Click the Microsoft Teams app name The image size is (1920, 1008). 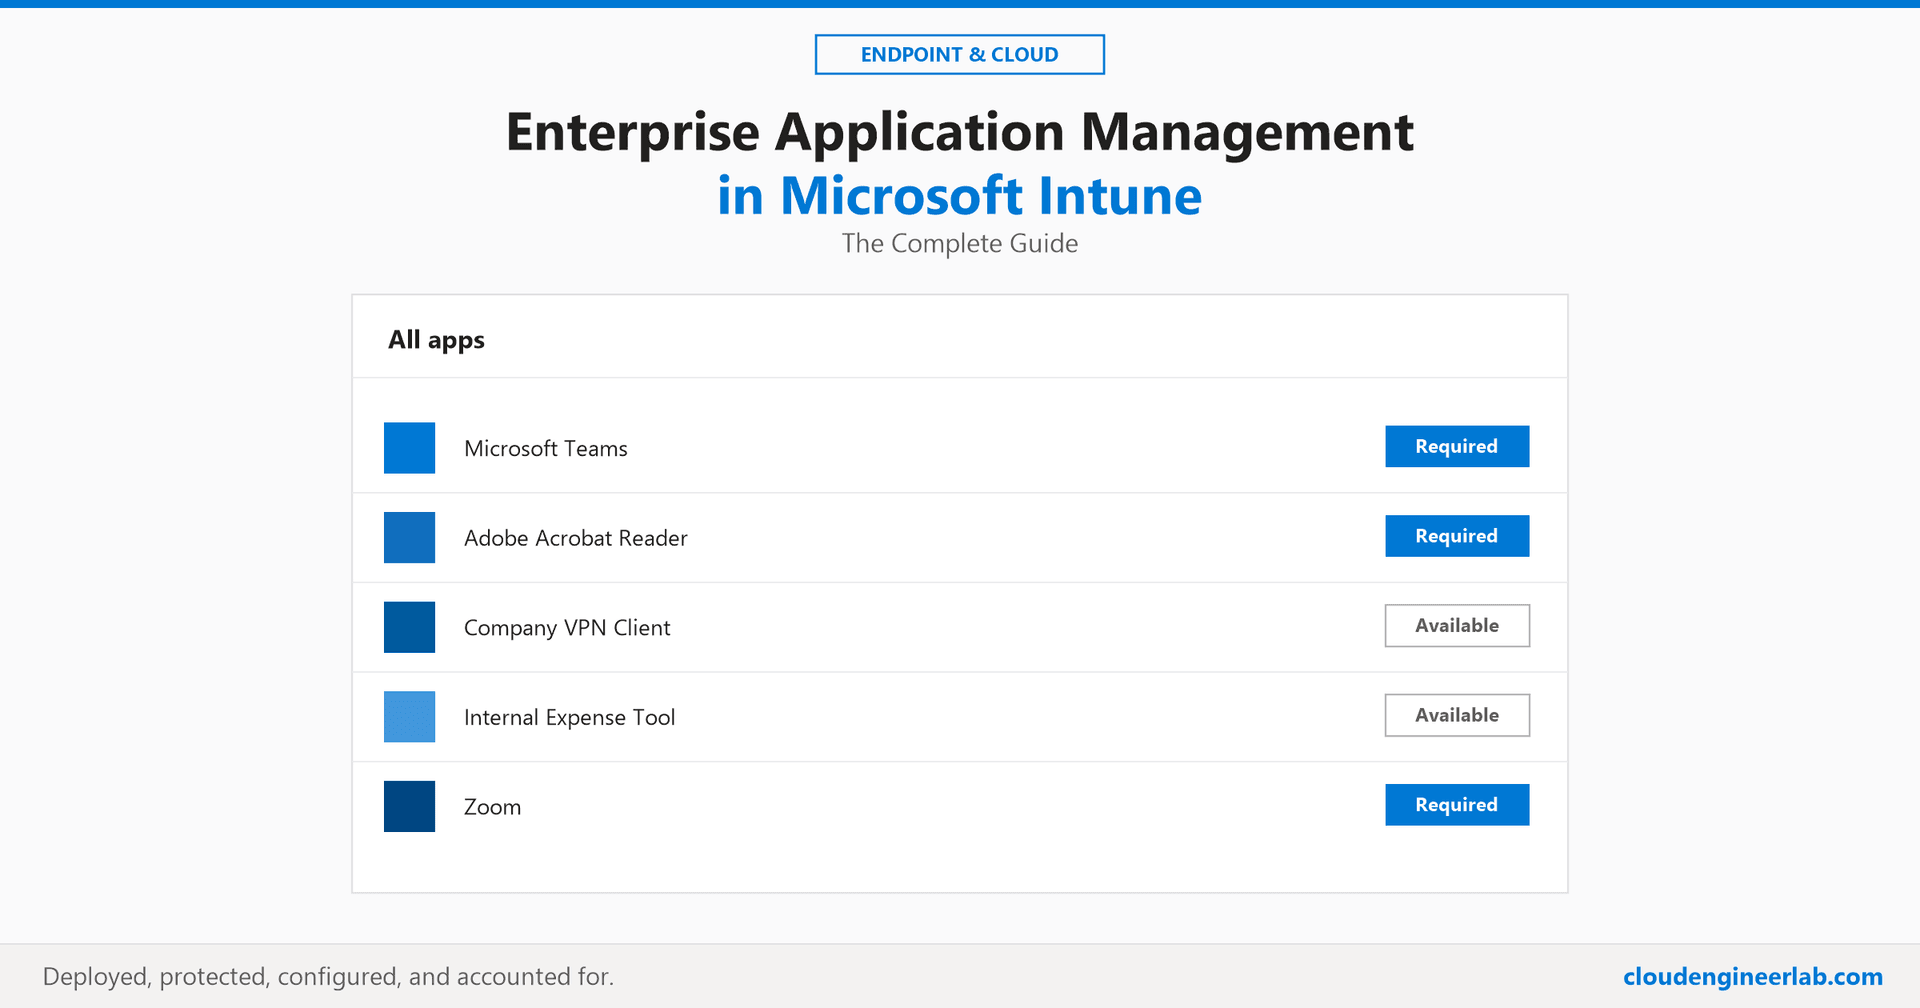(x=546, y=448)
